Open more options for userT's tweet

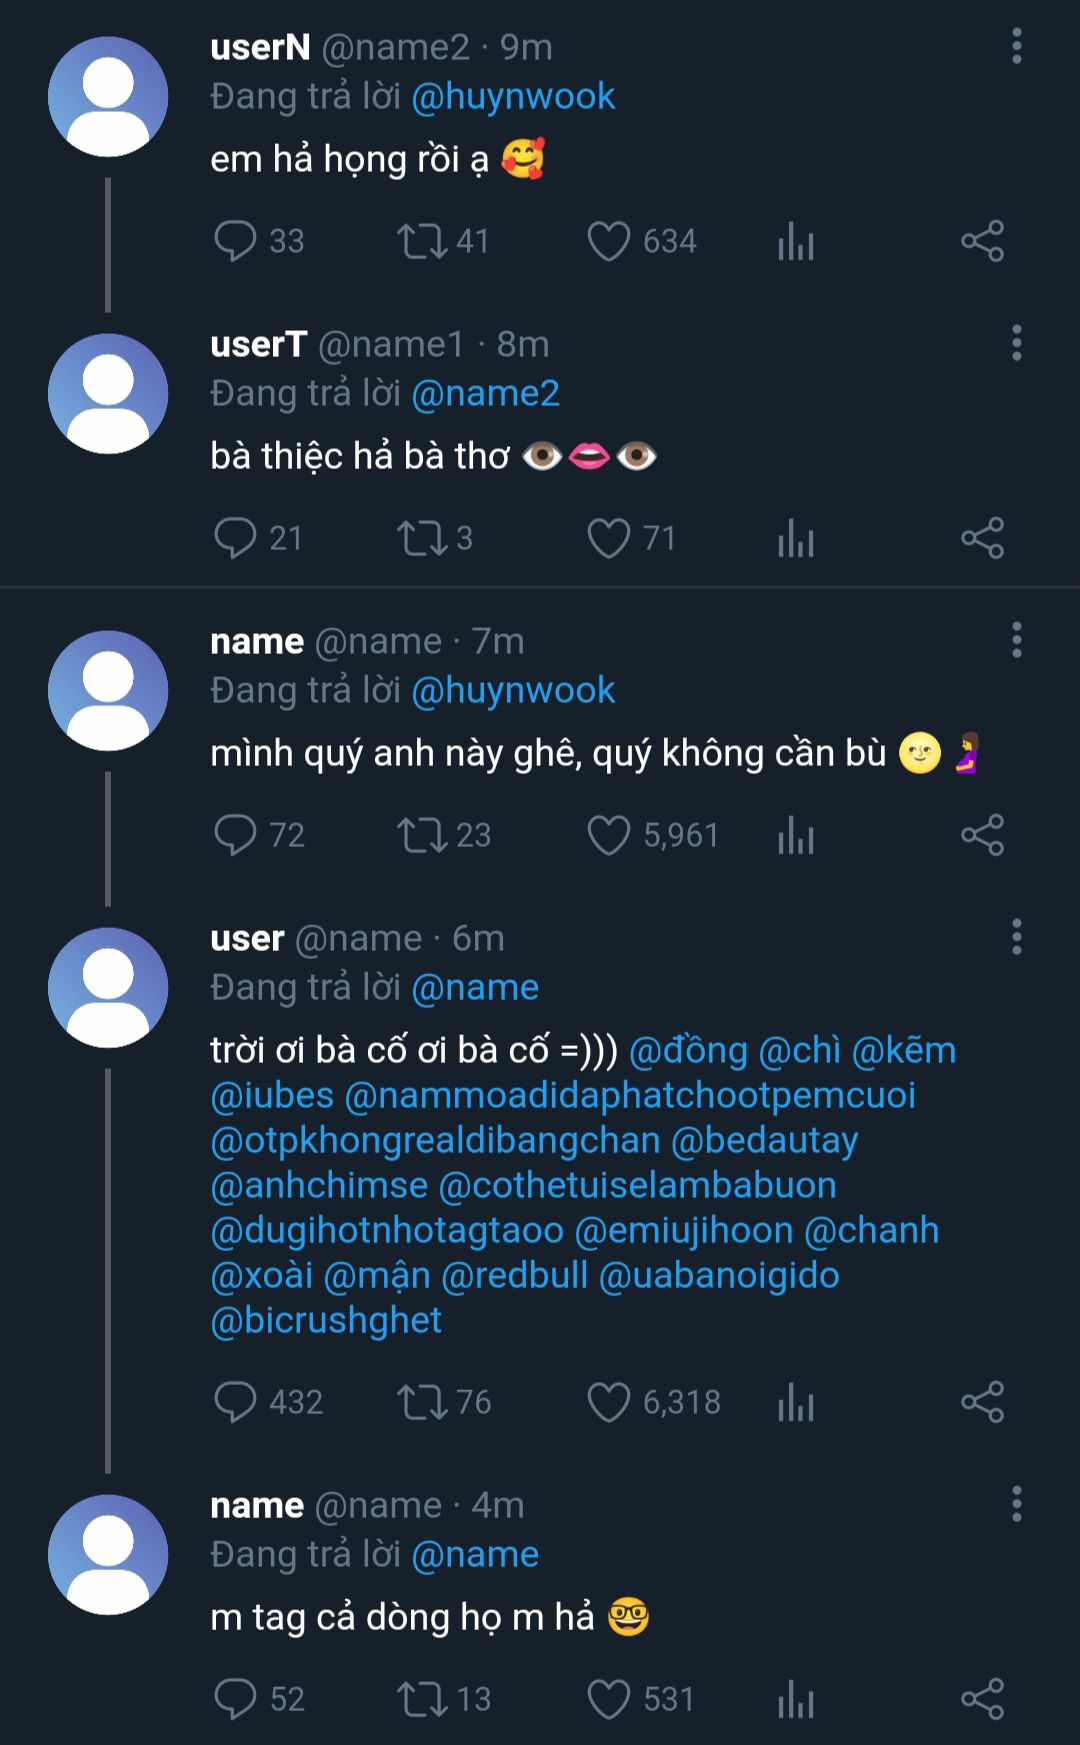pyautogui.click(x=1016, y=344)
